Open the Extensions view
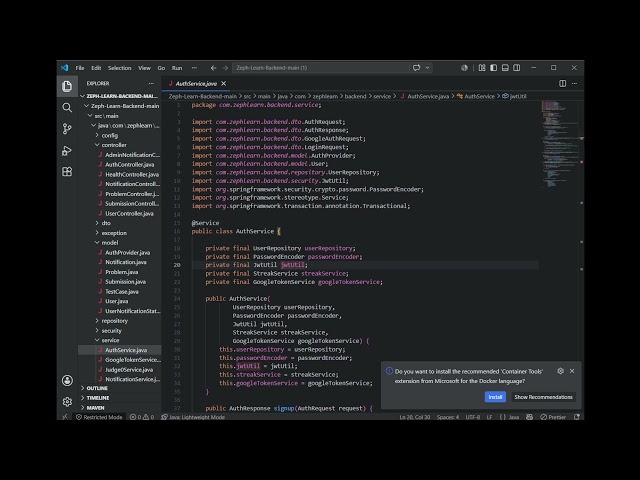The height and width of the screenshot is (480, 640). 67,172
